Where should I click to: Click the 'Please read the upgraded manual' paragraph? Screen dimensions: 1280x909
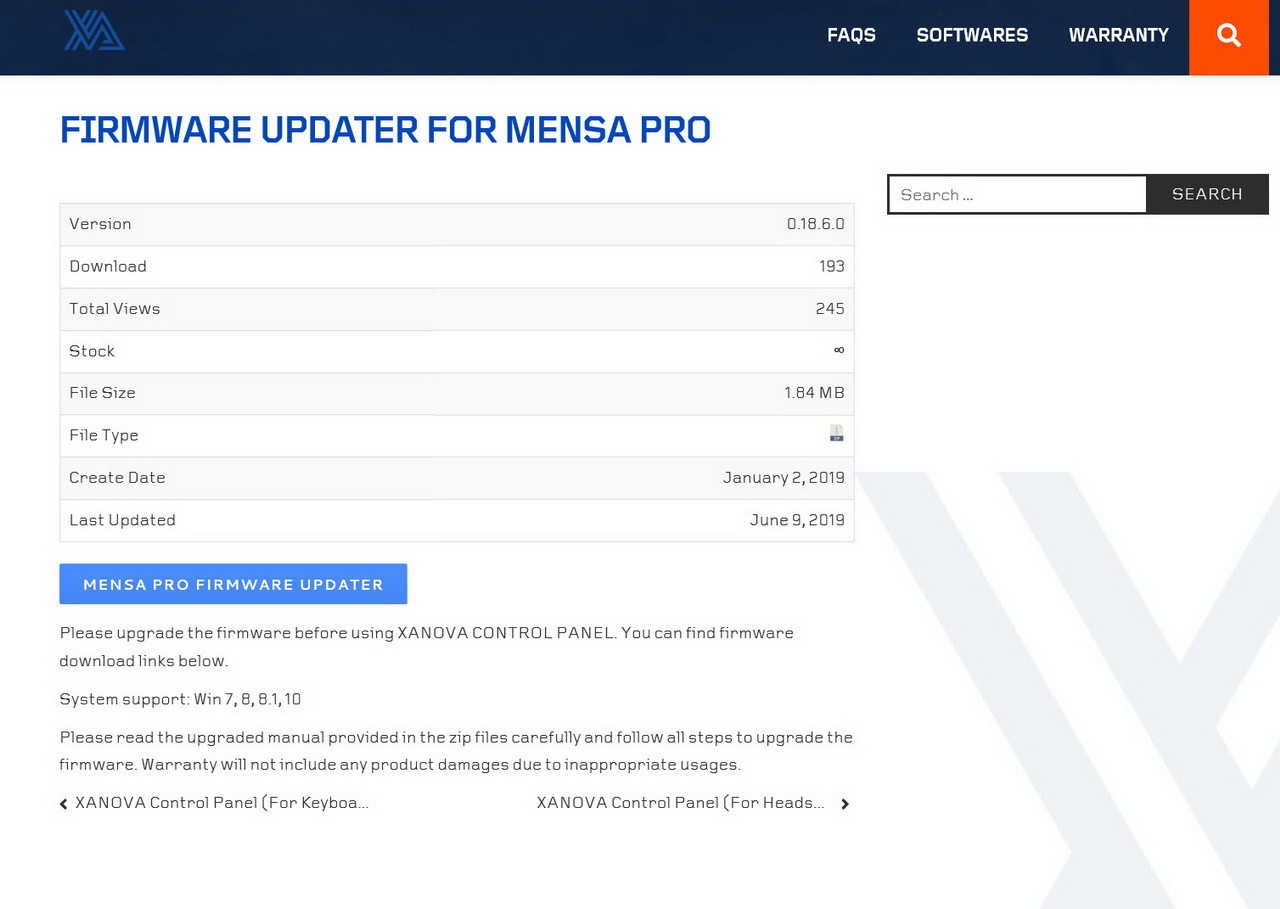point(456,751)
